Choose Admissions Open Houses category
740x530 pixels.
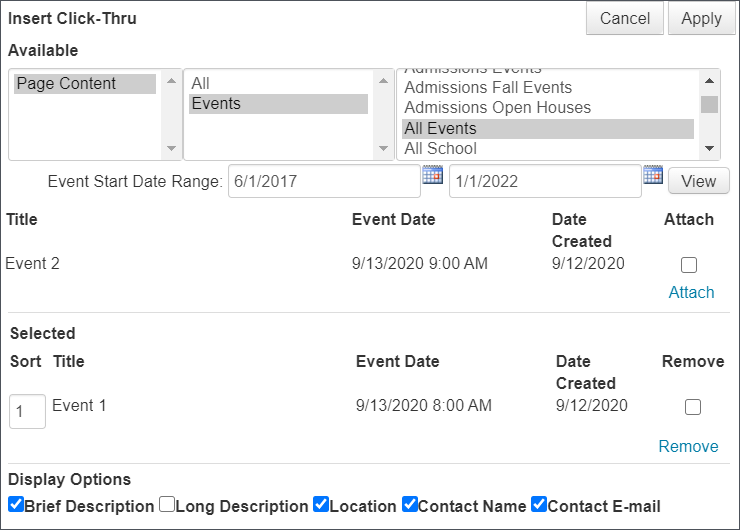(x=547, y=108)
